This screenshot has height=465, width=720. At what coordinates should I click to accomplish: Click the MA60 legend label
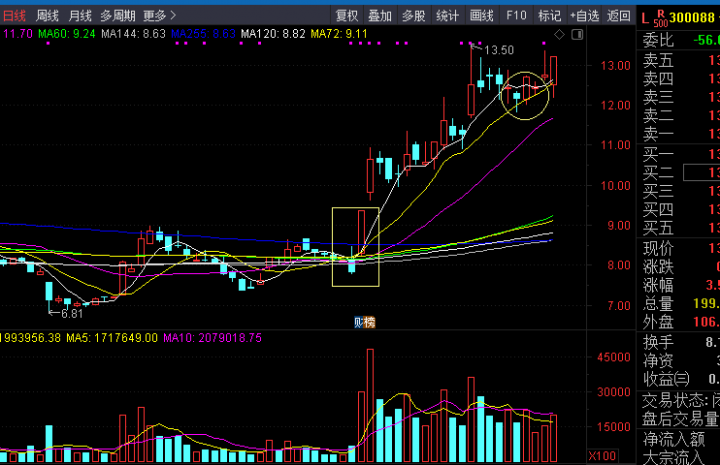click(67, 34)
